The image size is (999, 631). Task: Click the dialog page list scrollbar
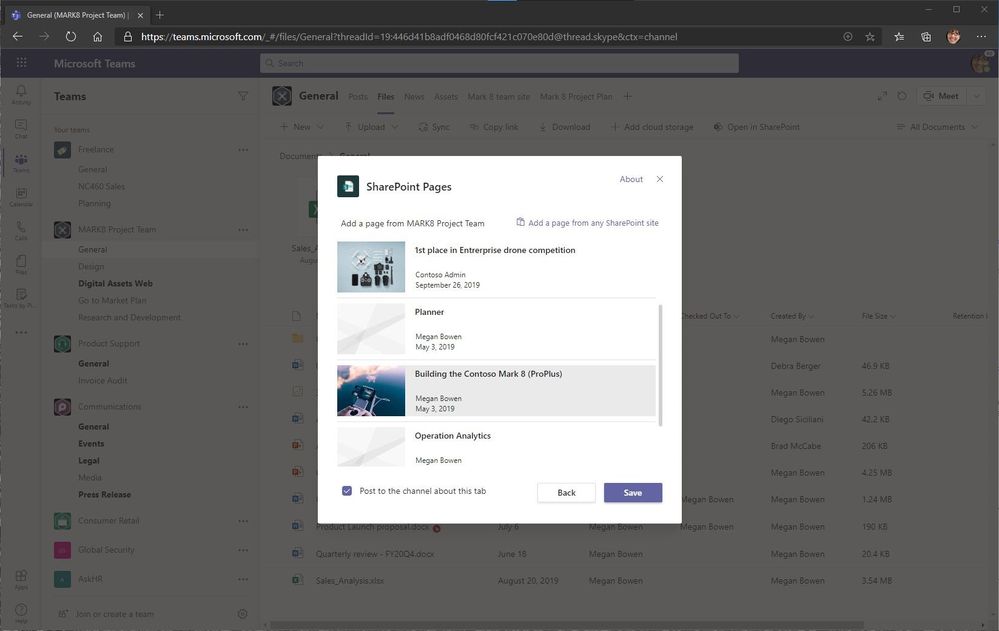[660, 365]
